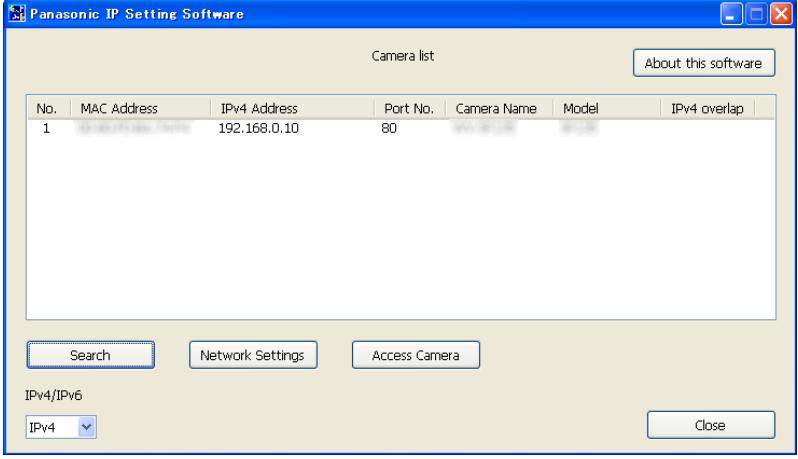Expand the IPv4/IPv6 dropdown
Screen dimensions: 798x459
point(87,427)
